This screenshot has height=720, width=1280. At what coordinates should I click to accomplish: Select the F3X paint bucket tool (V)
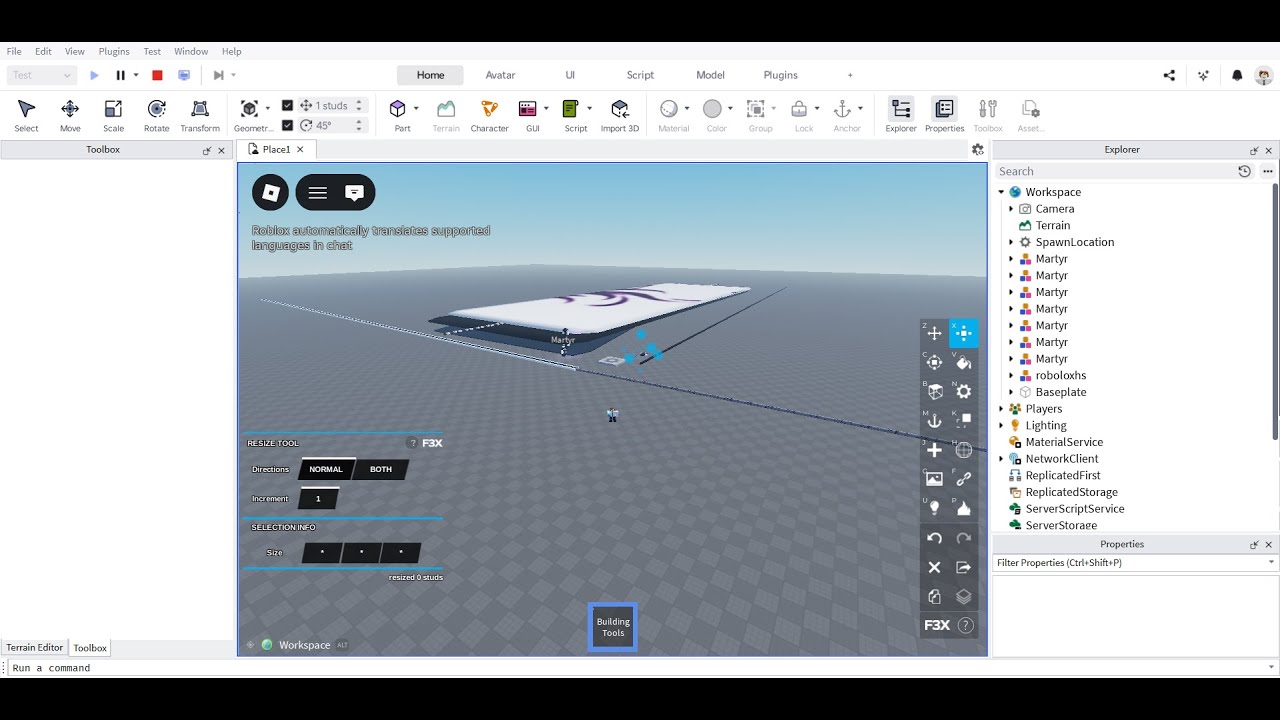tap(964, 362)
